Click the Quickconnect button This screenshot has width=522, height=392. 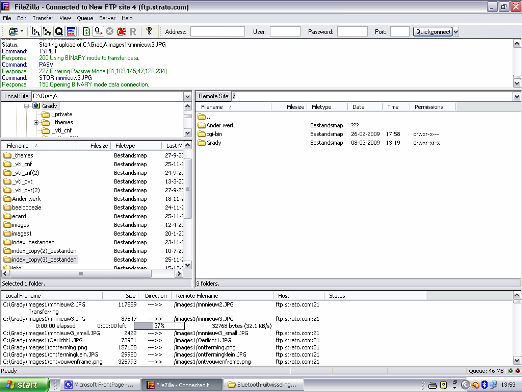pos(433,32)
